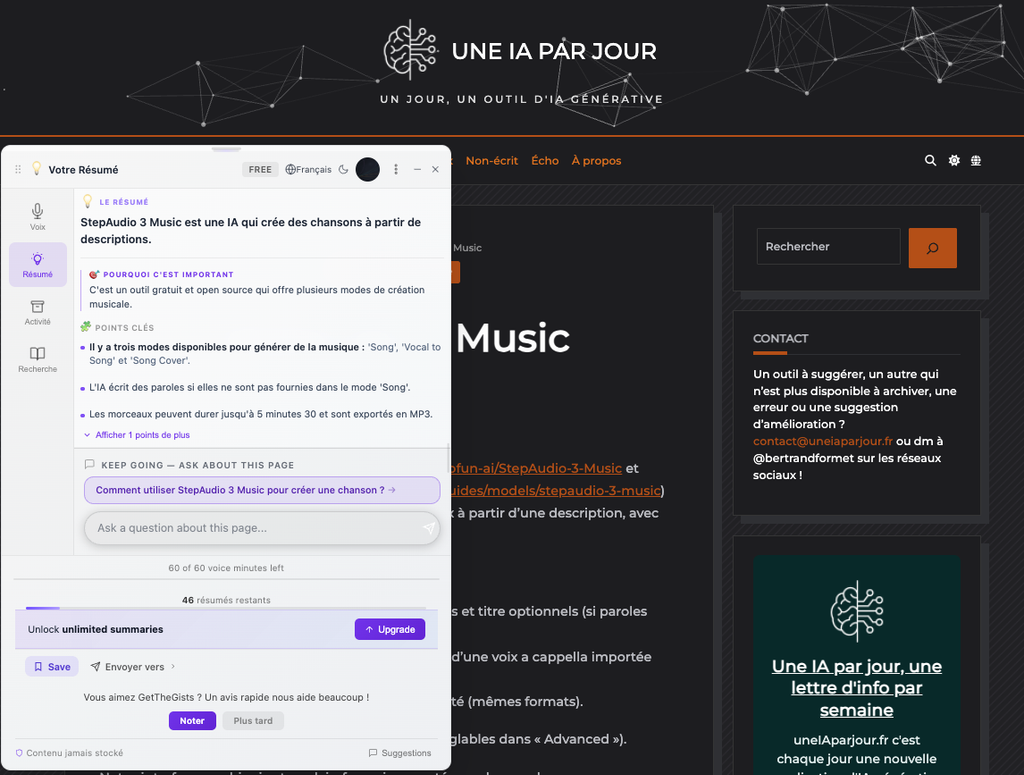The height and width of the screenshot is (775, 1024).
Task: Click the Noter button
Action: [192, 721]
